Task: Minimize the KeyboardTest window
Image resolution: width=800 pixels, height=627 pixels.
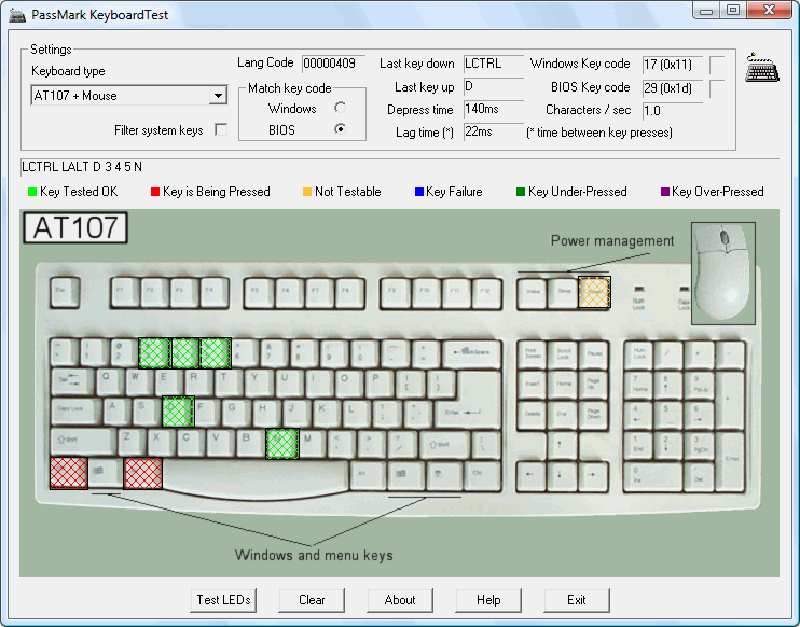Action: (706, 11)
